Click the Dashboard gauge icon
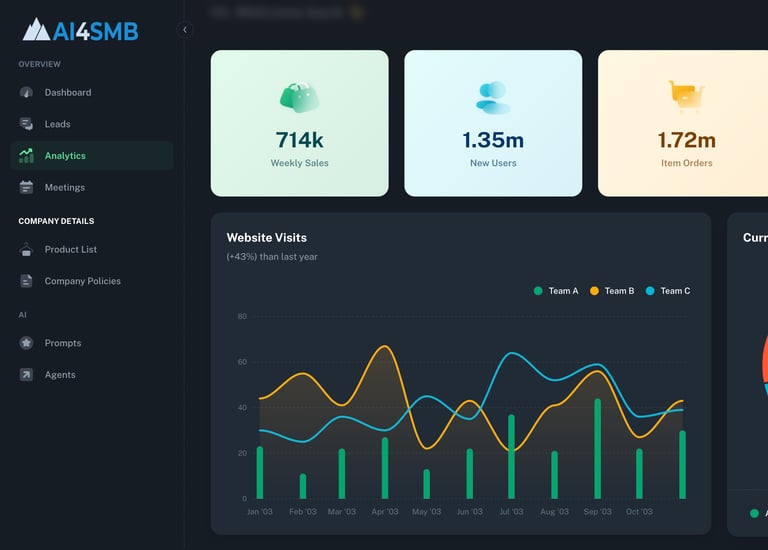Image resolution: width=768 pixels, height=550 pixels. 26,92
